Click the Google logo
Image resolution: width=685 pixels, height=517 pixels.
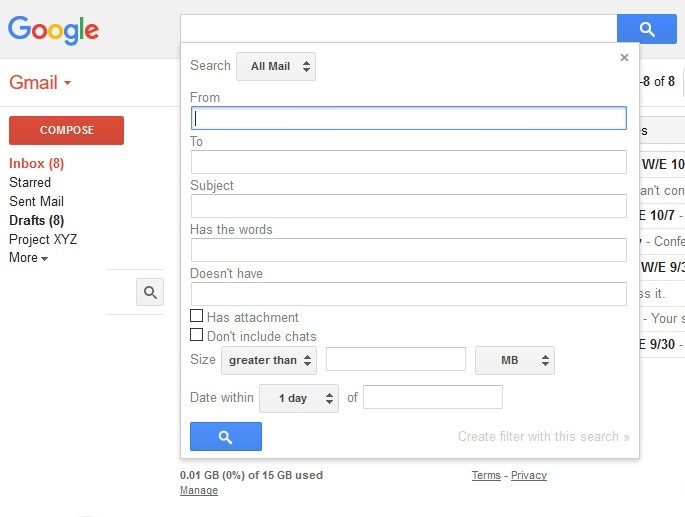pyautogui.click(x=53, y=30)
